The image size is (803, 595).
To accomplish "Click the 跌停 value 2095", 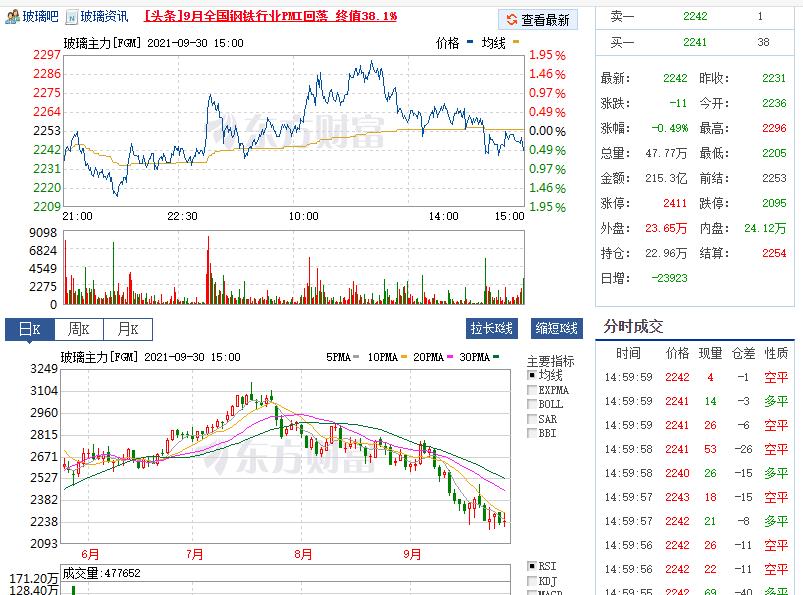I will coord(774,203).
